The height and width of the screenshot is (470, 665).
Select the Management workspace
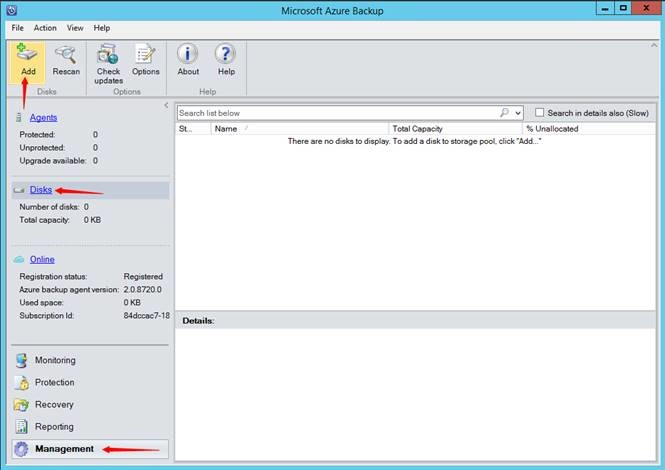(x=64, y=449)
